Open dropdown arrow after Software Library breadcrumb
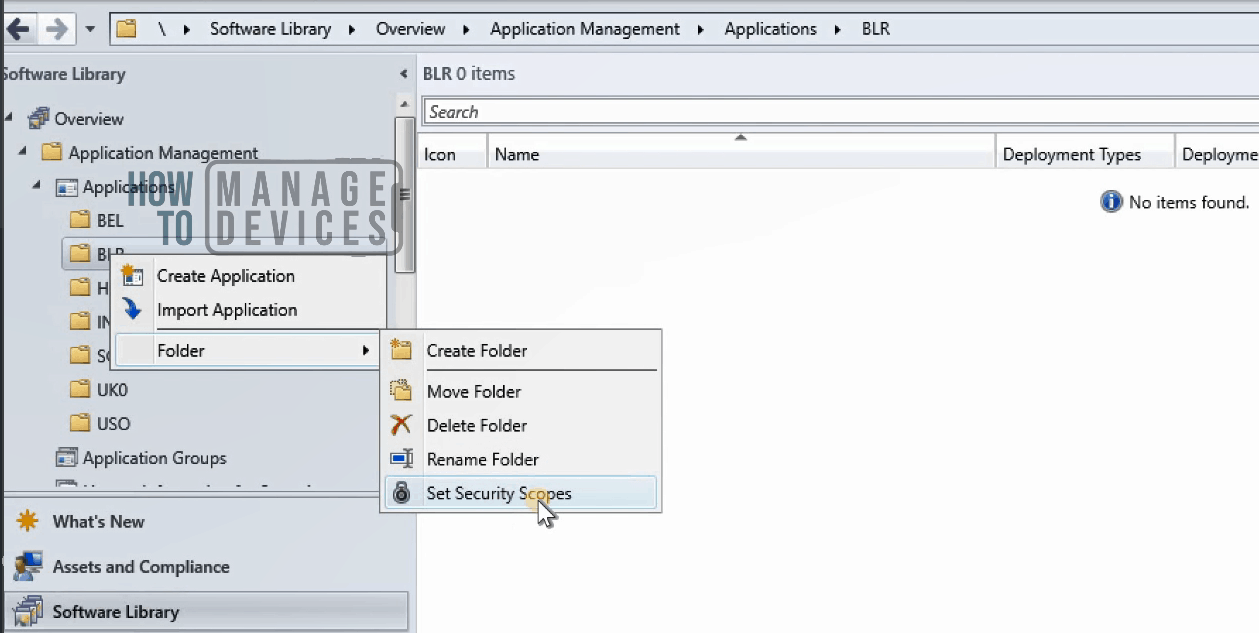This screenshot has width=1259, height=633. pos(352,29)
